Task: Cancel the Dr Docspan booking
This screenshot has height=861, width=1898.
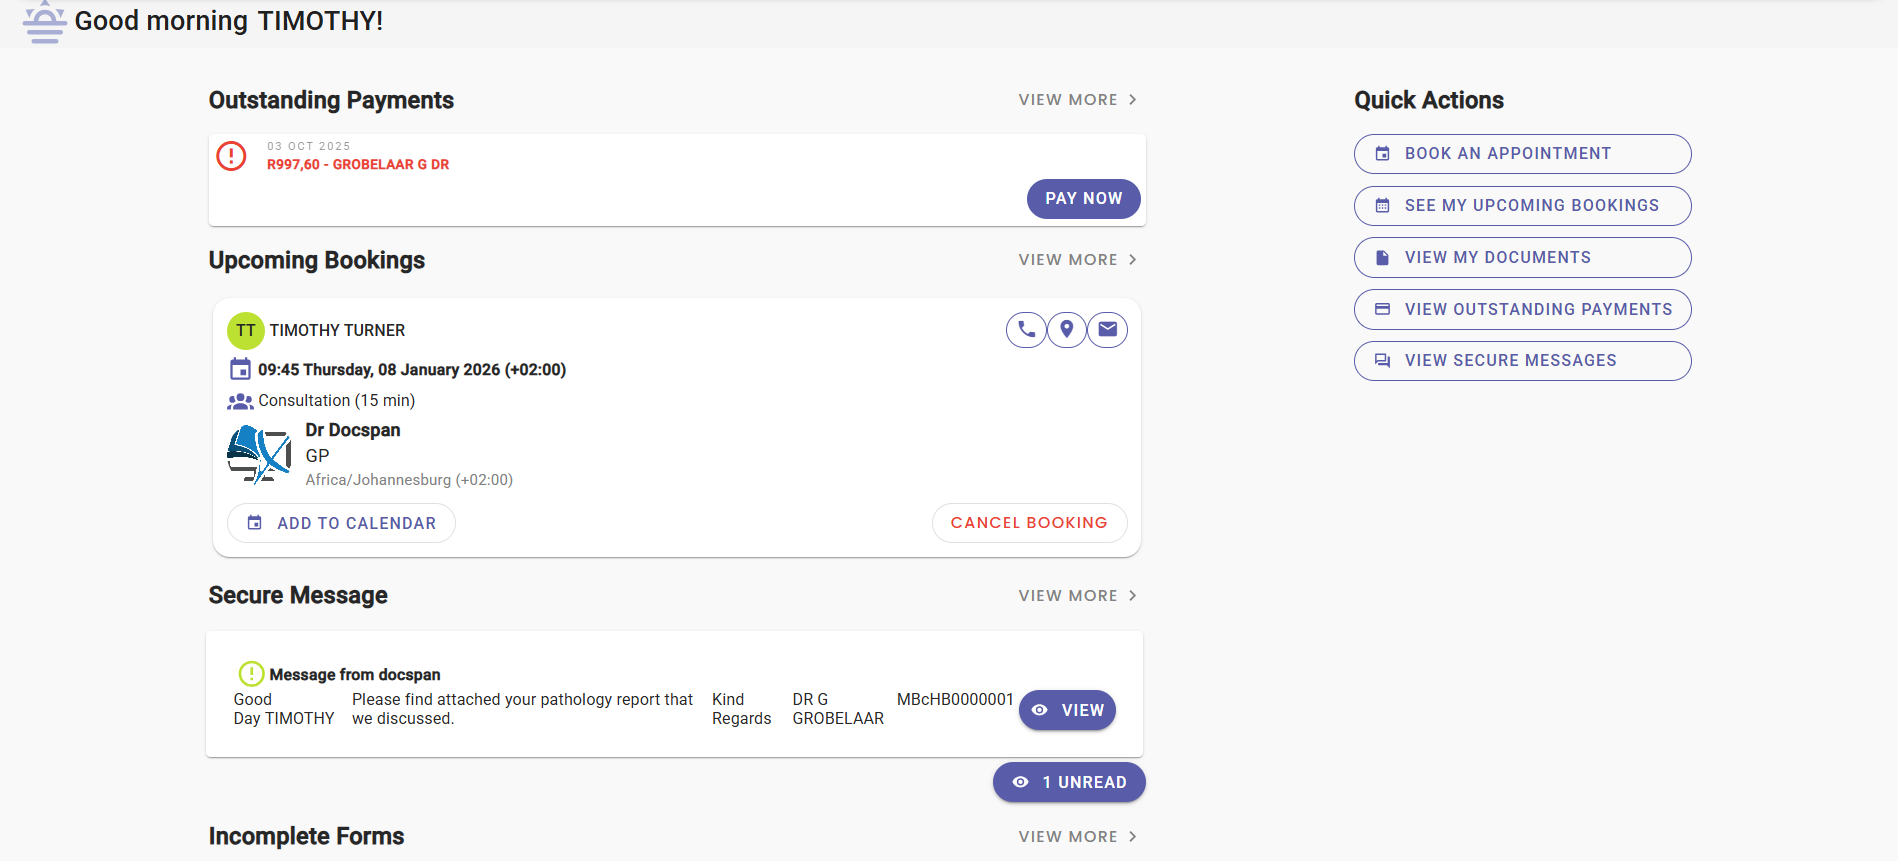Action: [1029, 523]
